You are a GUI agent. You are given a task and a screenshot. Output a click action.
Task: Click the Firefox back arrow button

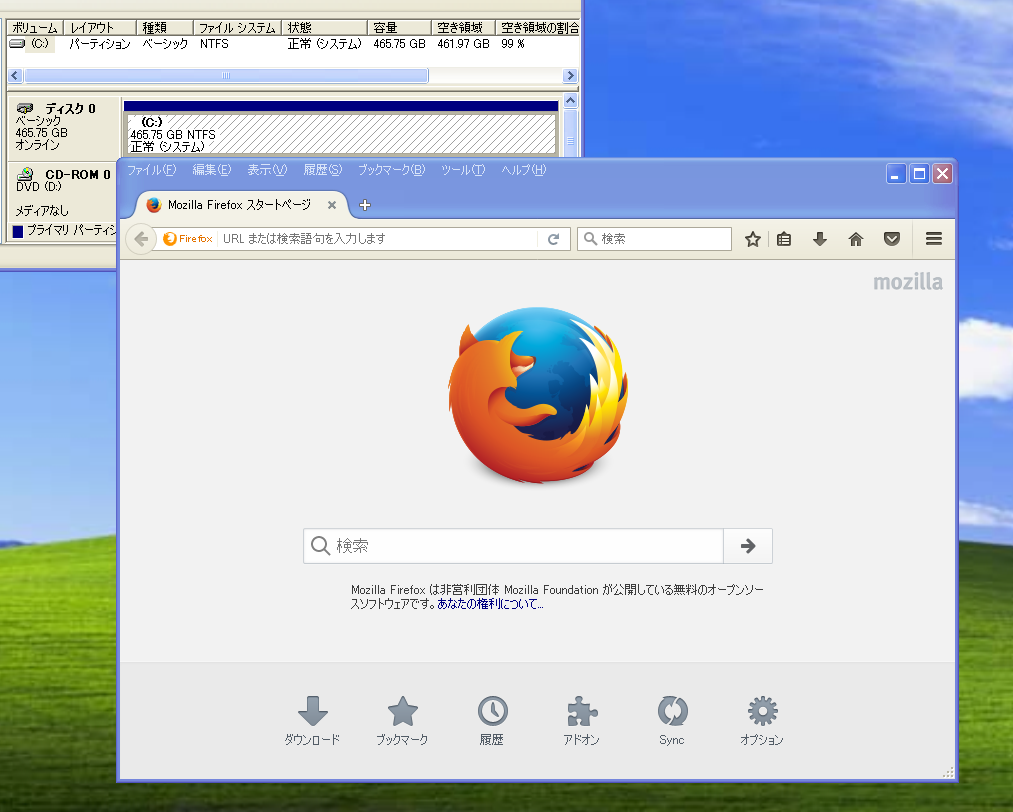(x=141, y=239)
